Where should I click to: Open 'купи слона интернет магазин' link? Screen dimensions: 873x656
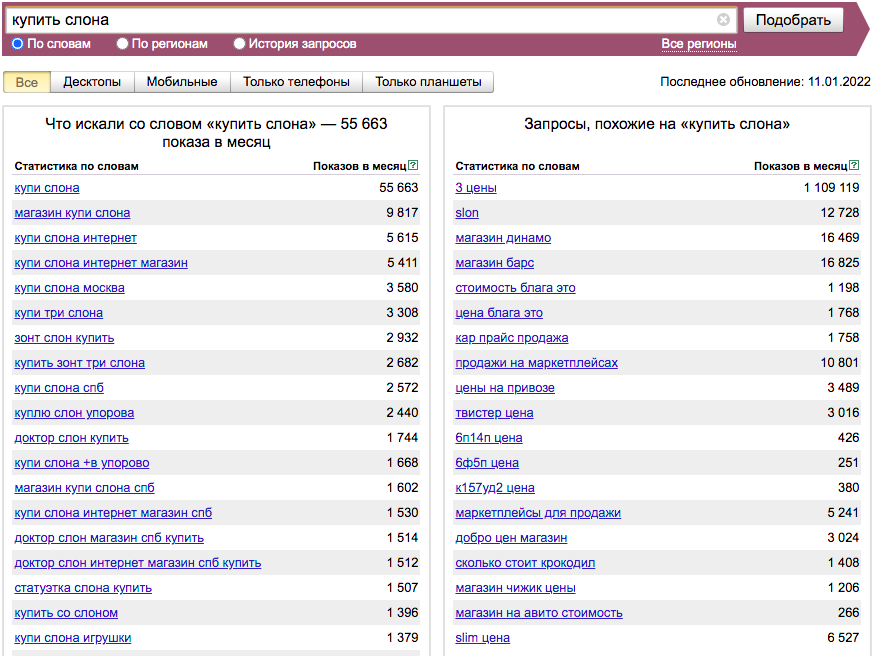pos(101,263)
